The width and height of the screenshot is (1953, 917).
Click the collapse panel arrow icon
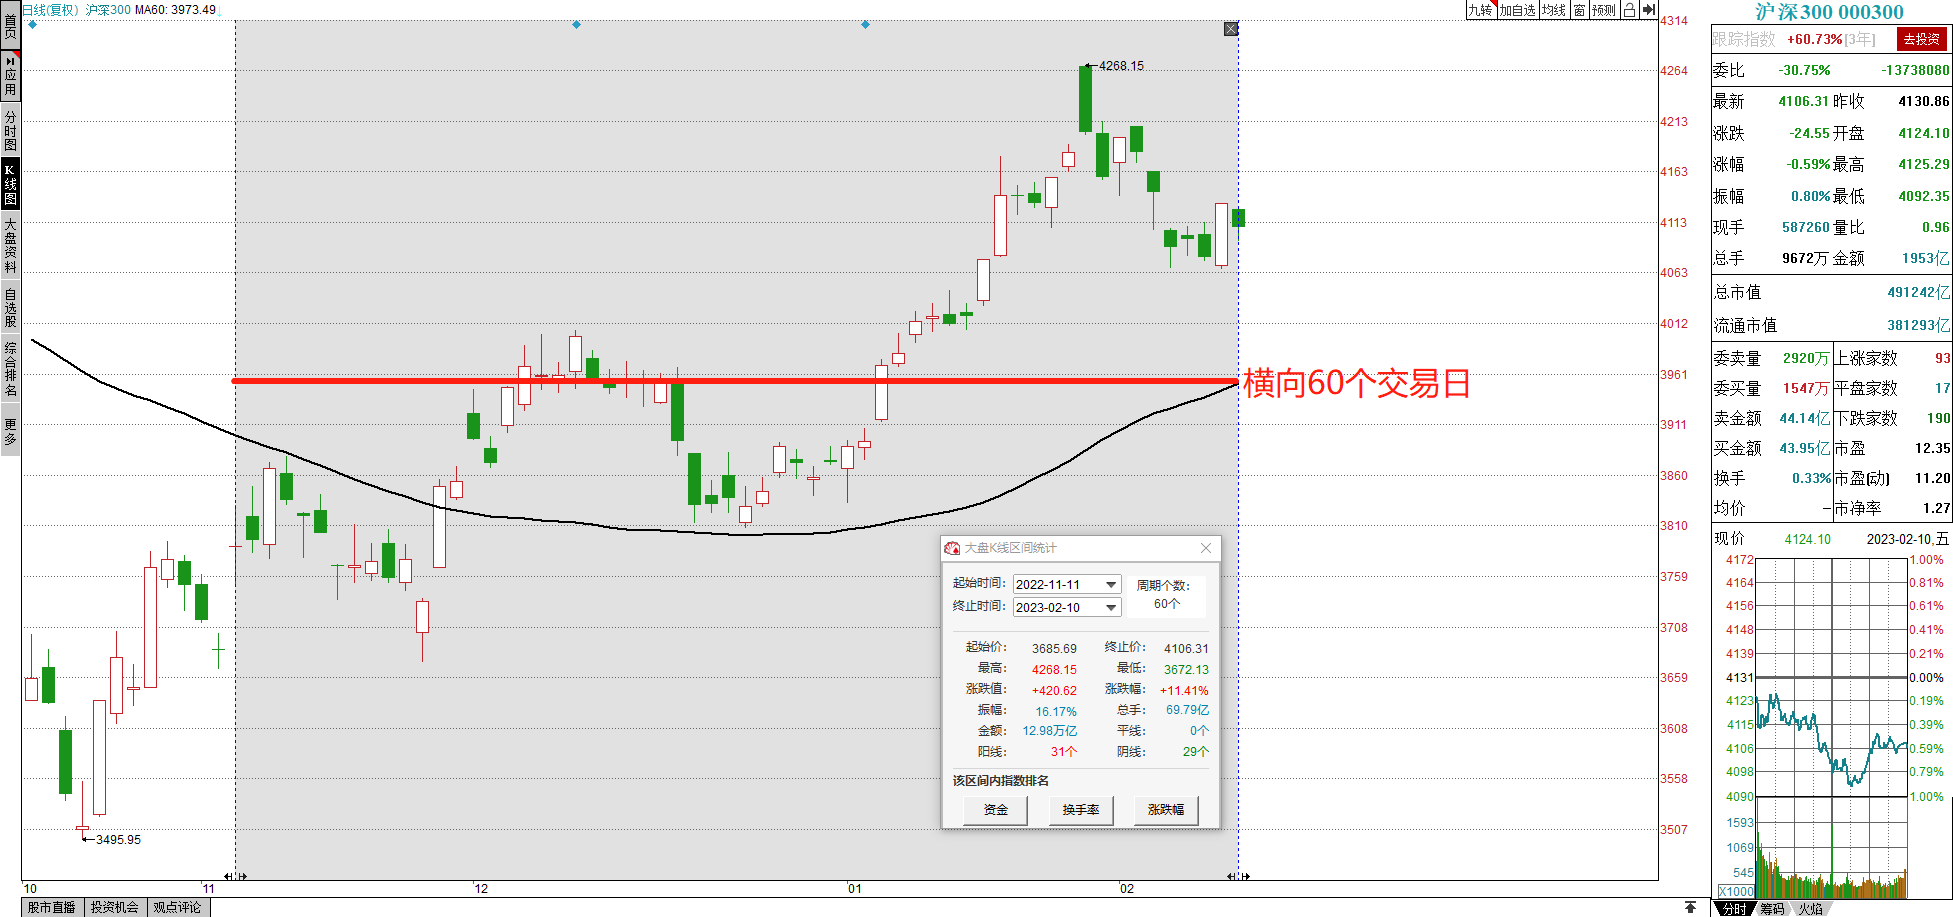(1648, 10)
